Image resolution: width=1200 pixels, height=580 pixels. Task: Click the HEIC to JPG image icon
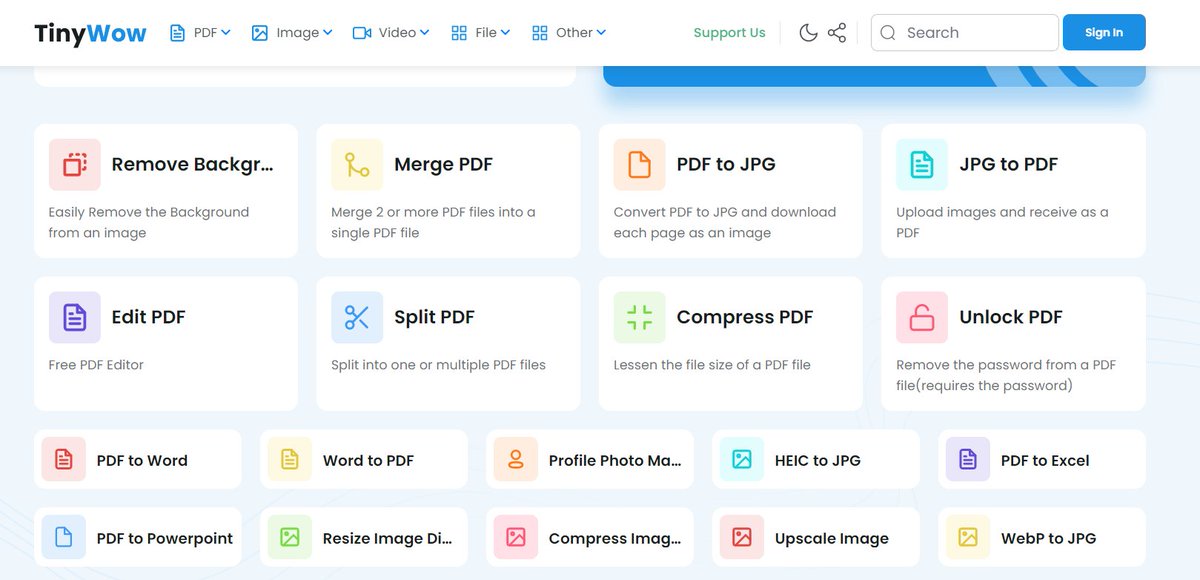point(742,460)
